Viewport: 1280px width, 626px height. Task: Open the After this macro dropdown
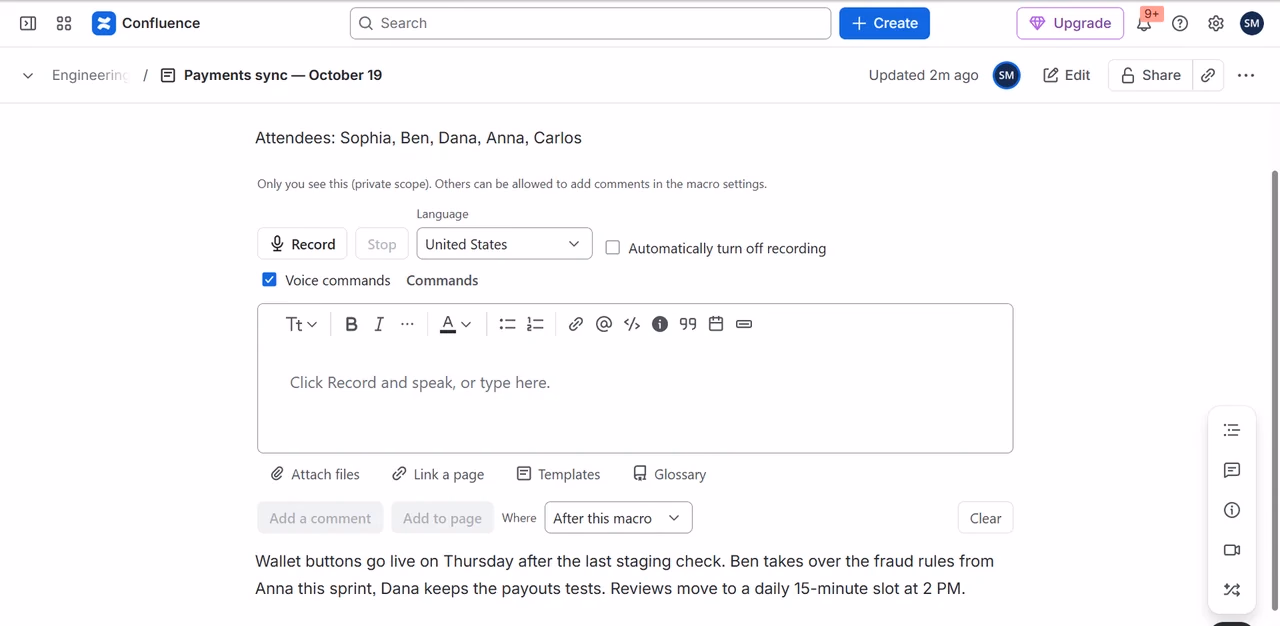[618, 518]
